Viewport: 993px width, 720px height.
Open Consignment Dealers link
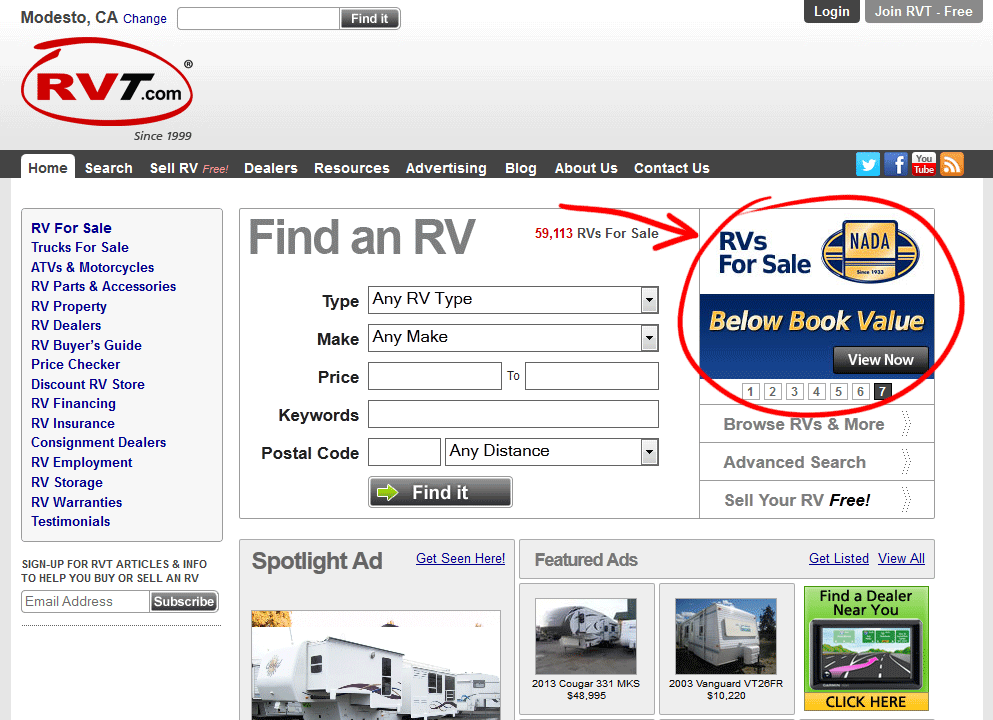pyautogui.click(x=99, y=443)
